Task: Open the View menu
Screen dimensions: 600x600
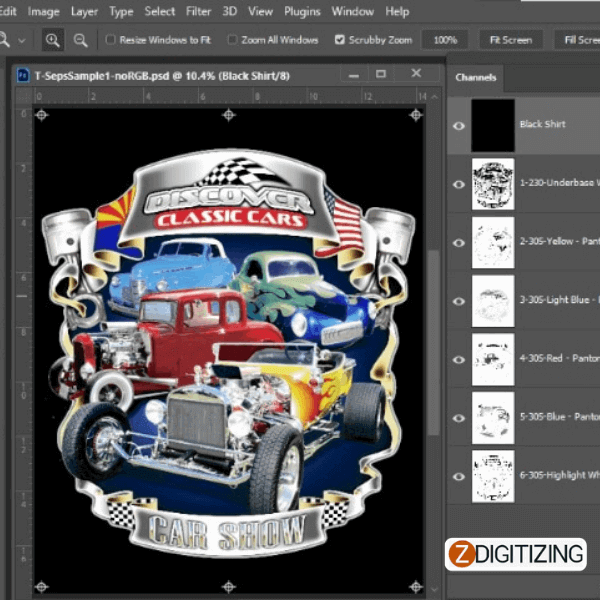Action: click(x=260, y=12)
